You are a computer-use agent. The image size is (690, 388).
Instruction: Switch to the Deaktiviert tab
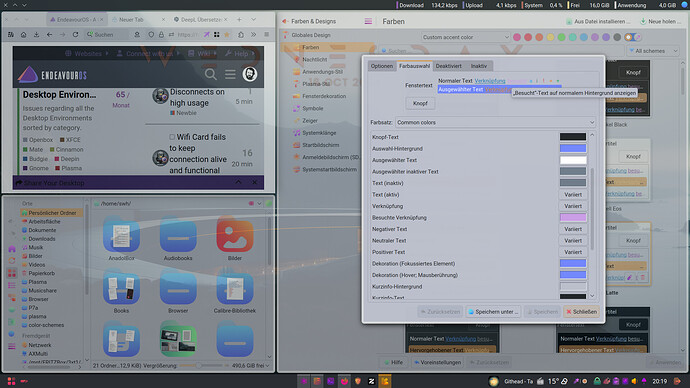click(x=448, y=66)
